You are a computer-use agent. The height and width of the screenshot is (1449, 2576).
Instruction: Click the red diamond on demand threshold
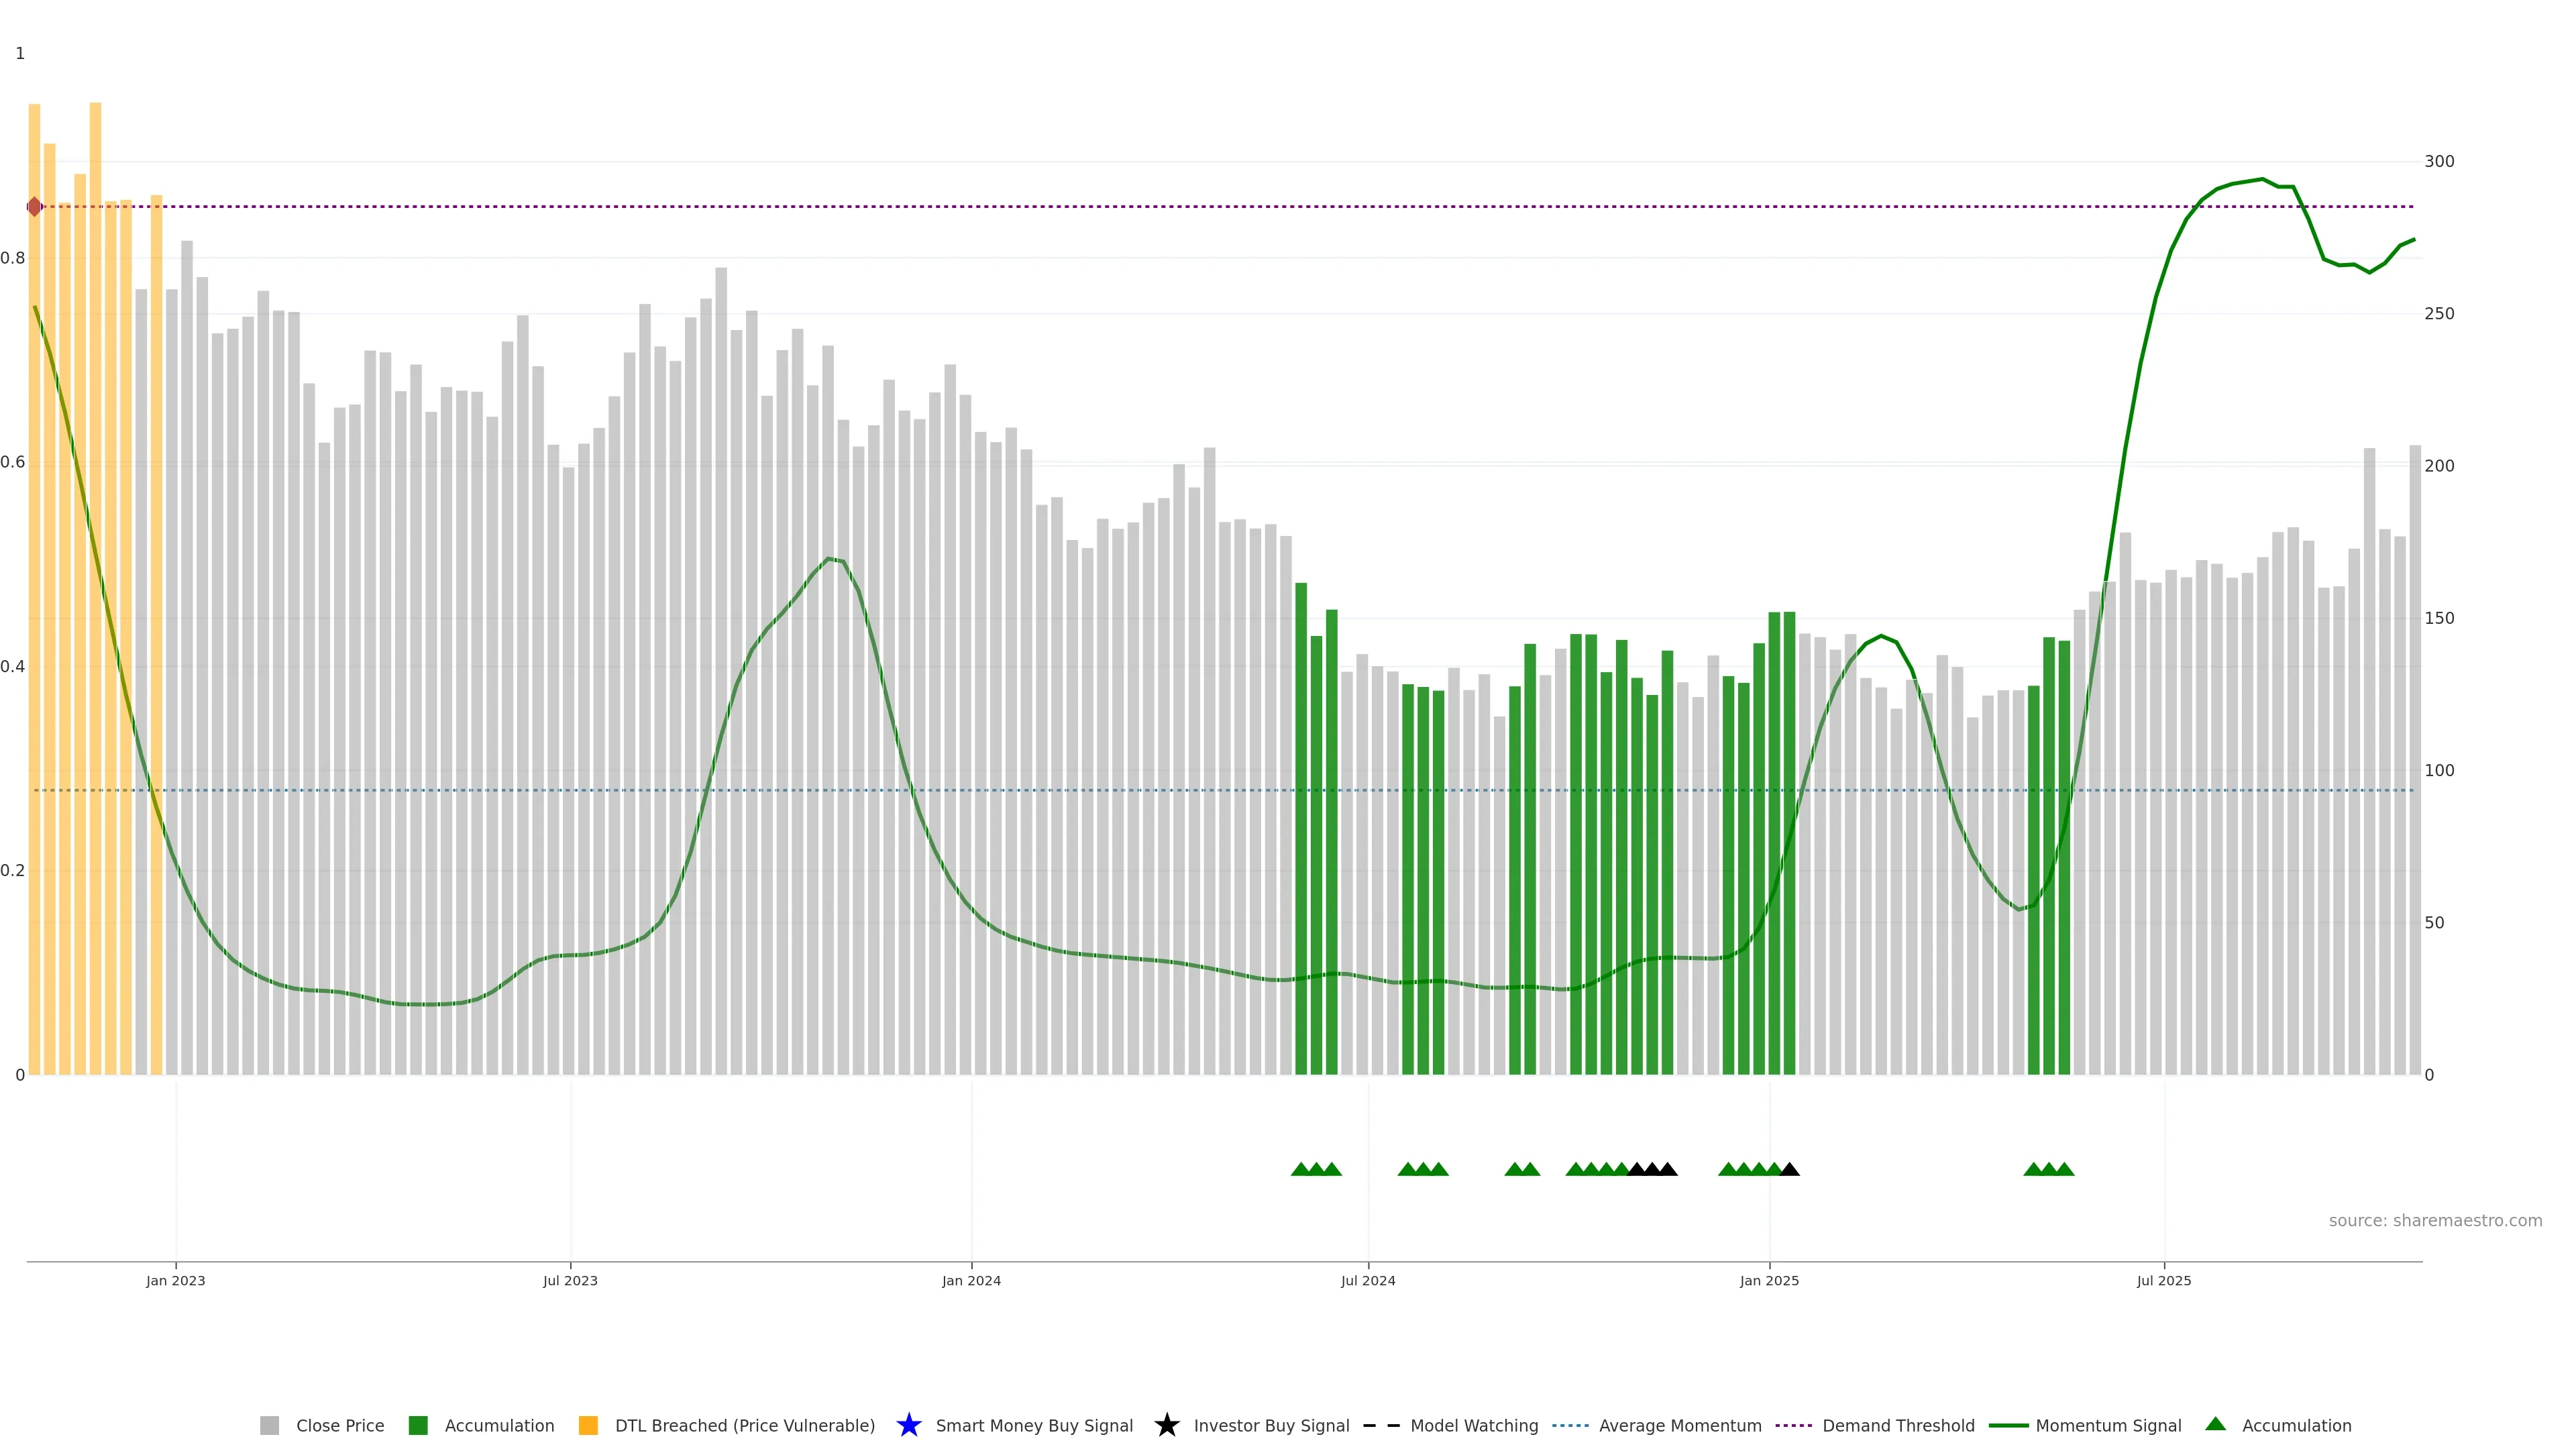point(35,207)
